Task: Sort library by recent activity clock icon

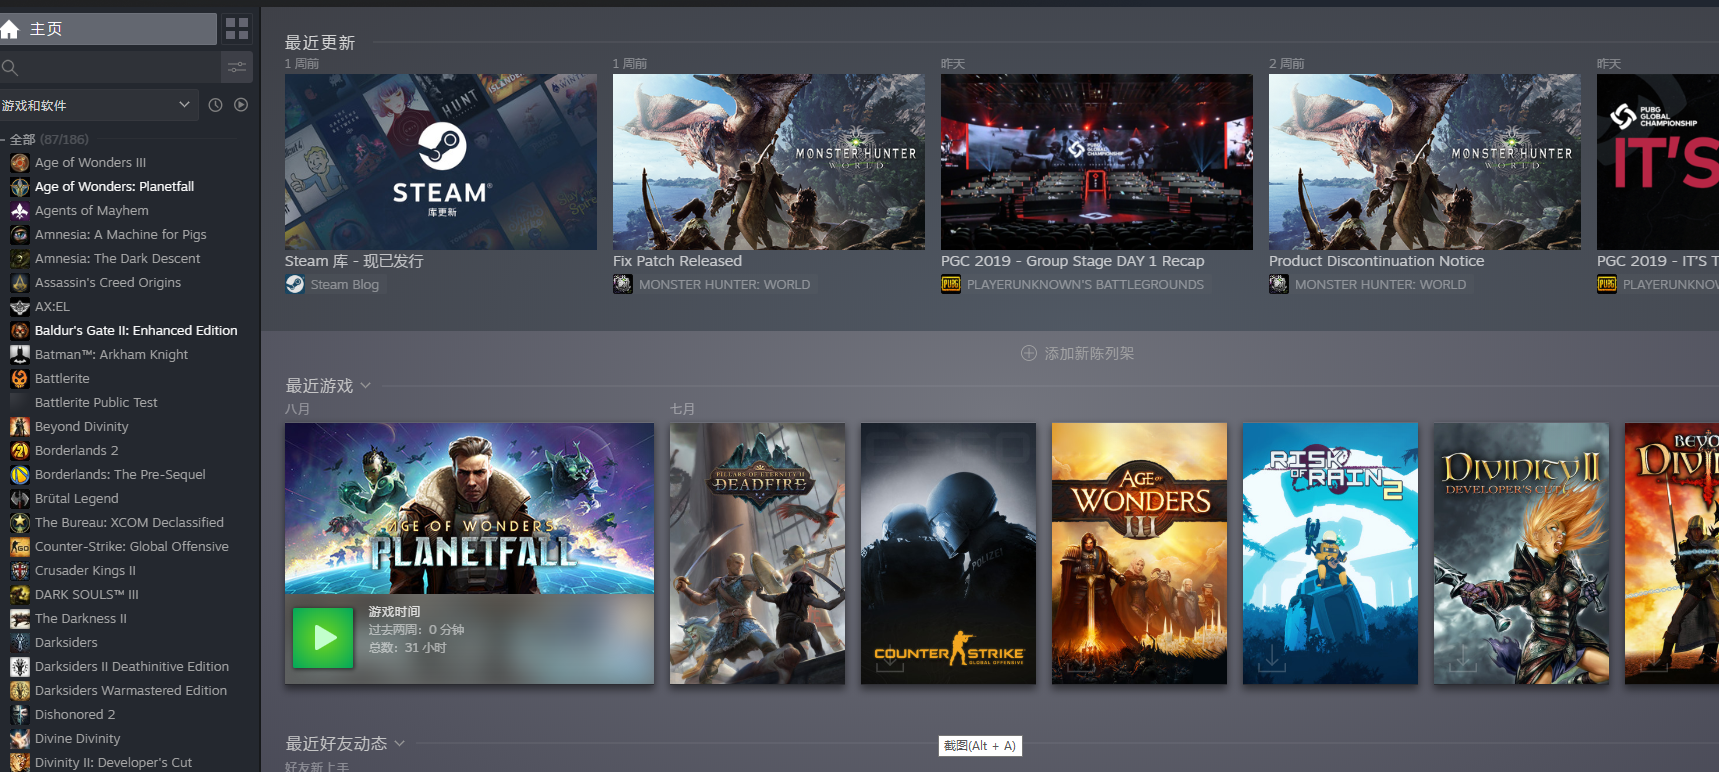Action: pos(215,105)
